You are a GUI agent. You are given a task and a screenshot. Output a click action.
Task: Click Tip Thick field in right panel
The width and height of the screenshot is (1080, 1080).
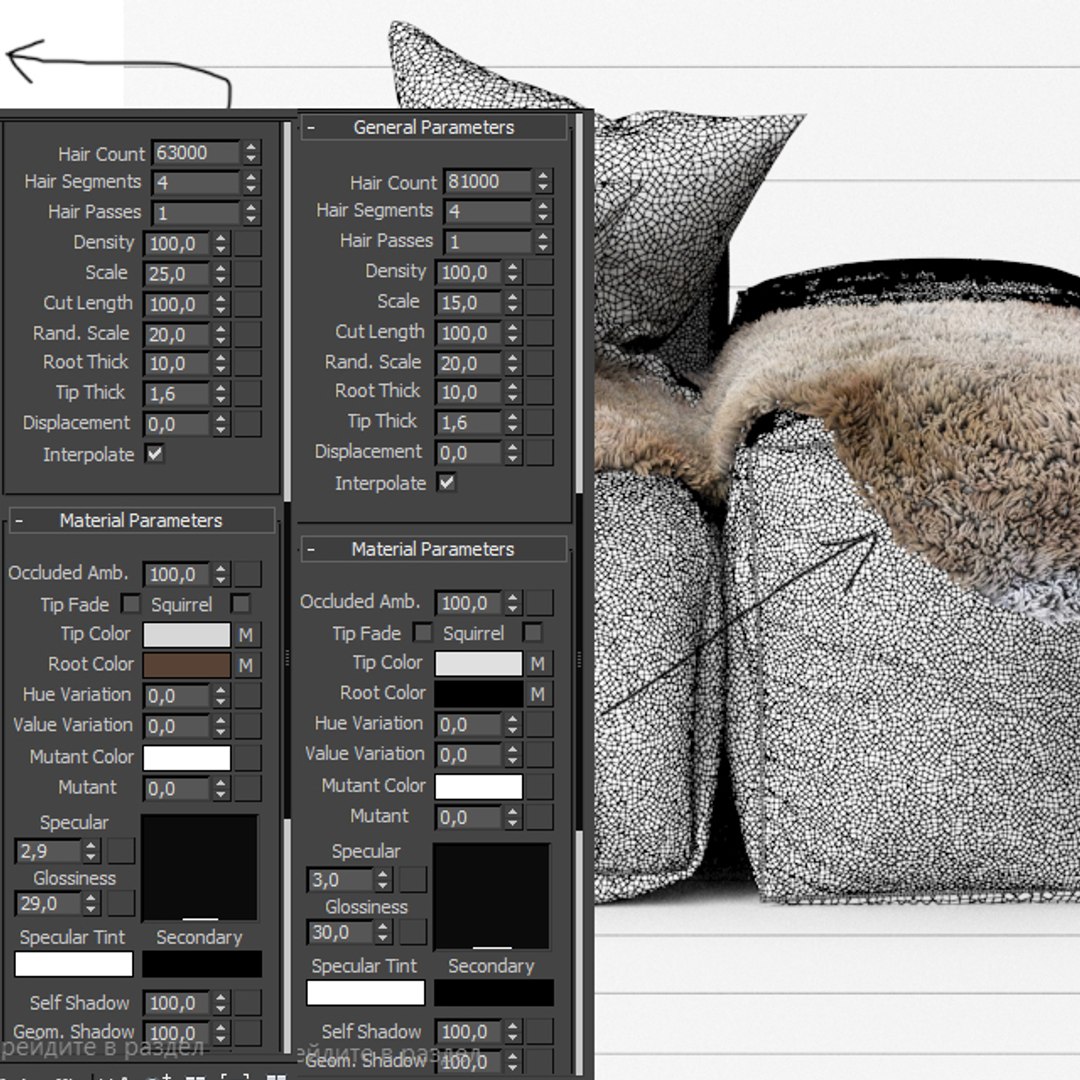468,423
